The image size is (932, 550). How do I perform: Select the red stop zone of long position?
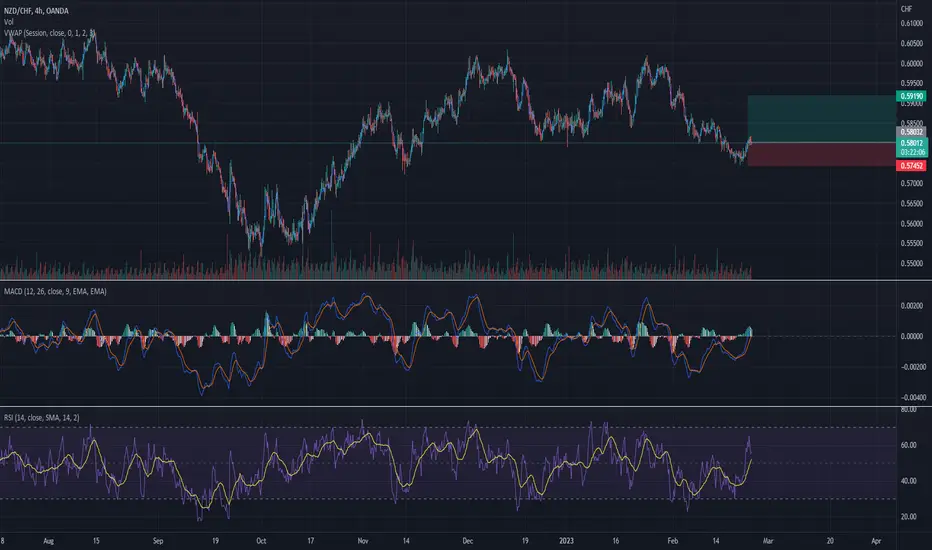[822, 154]
